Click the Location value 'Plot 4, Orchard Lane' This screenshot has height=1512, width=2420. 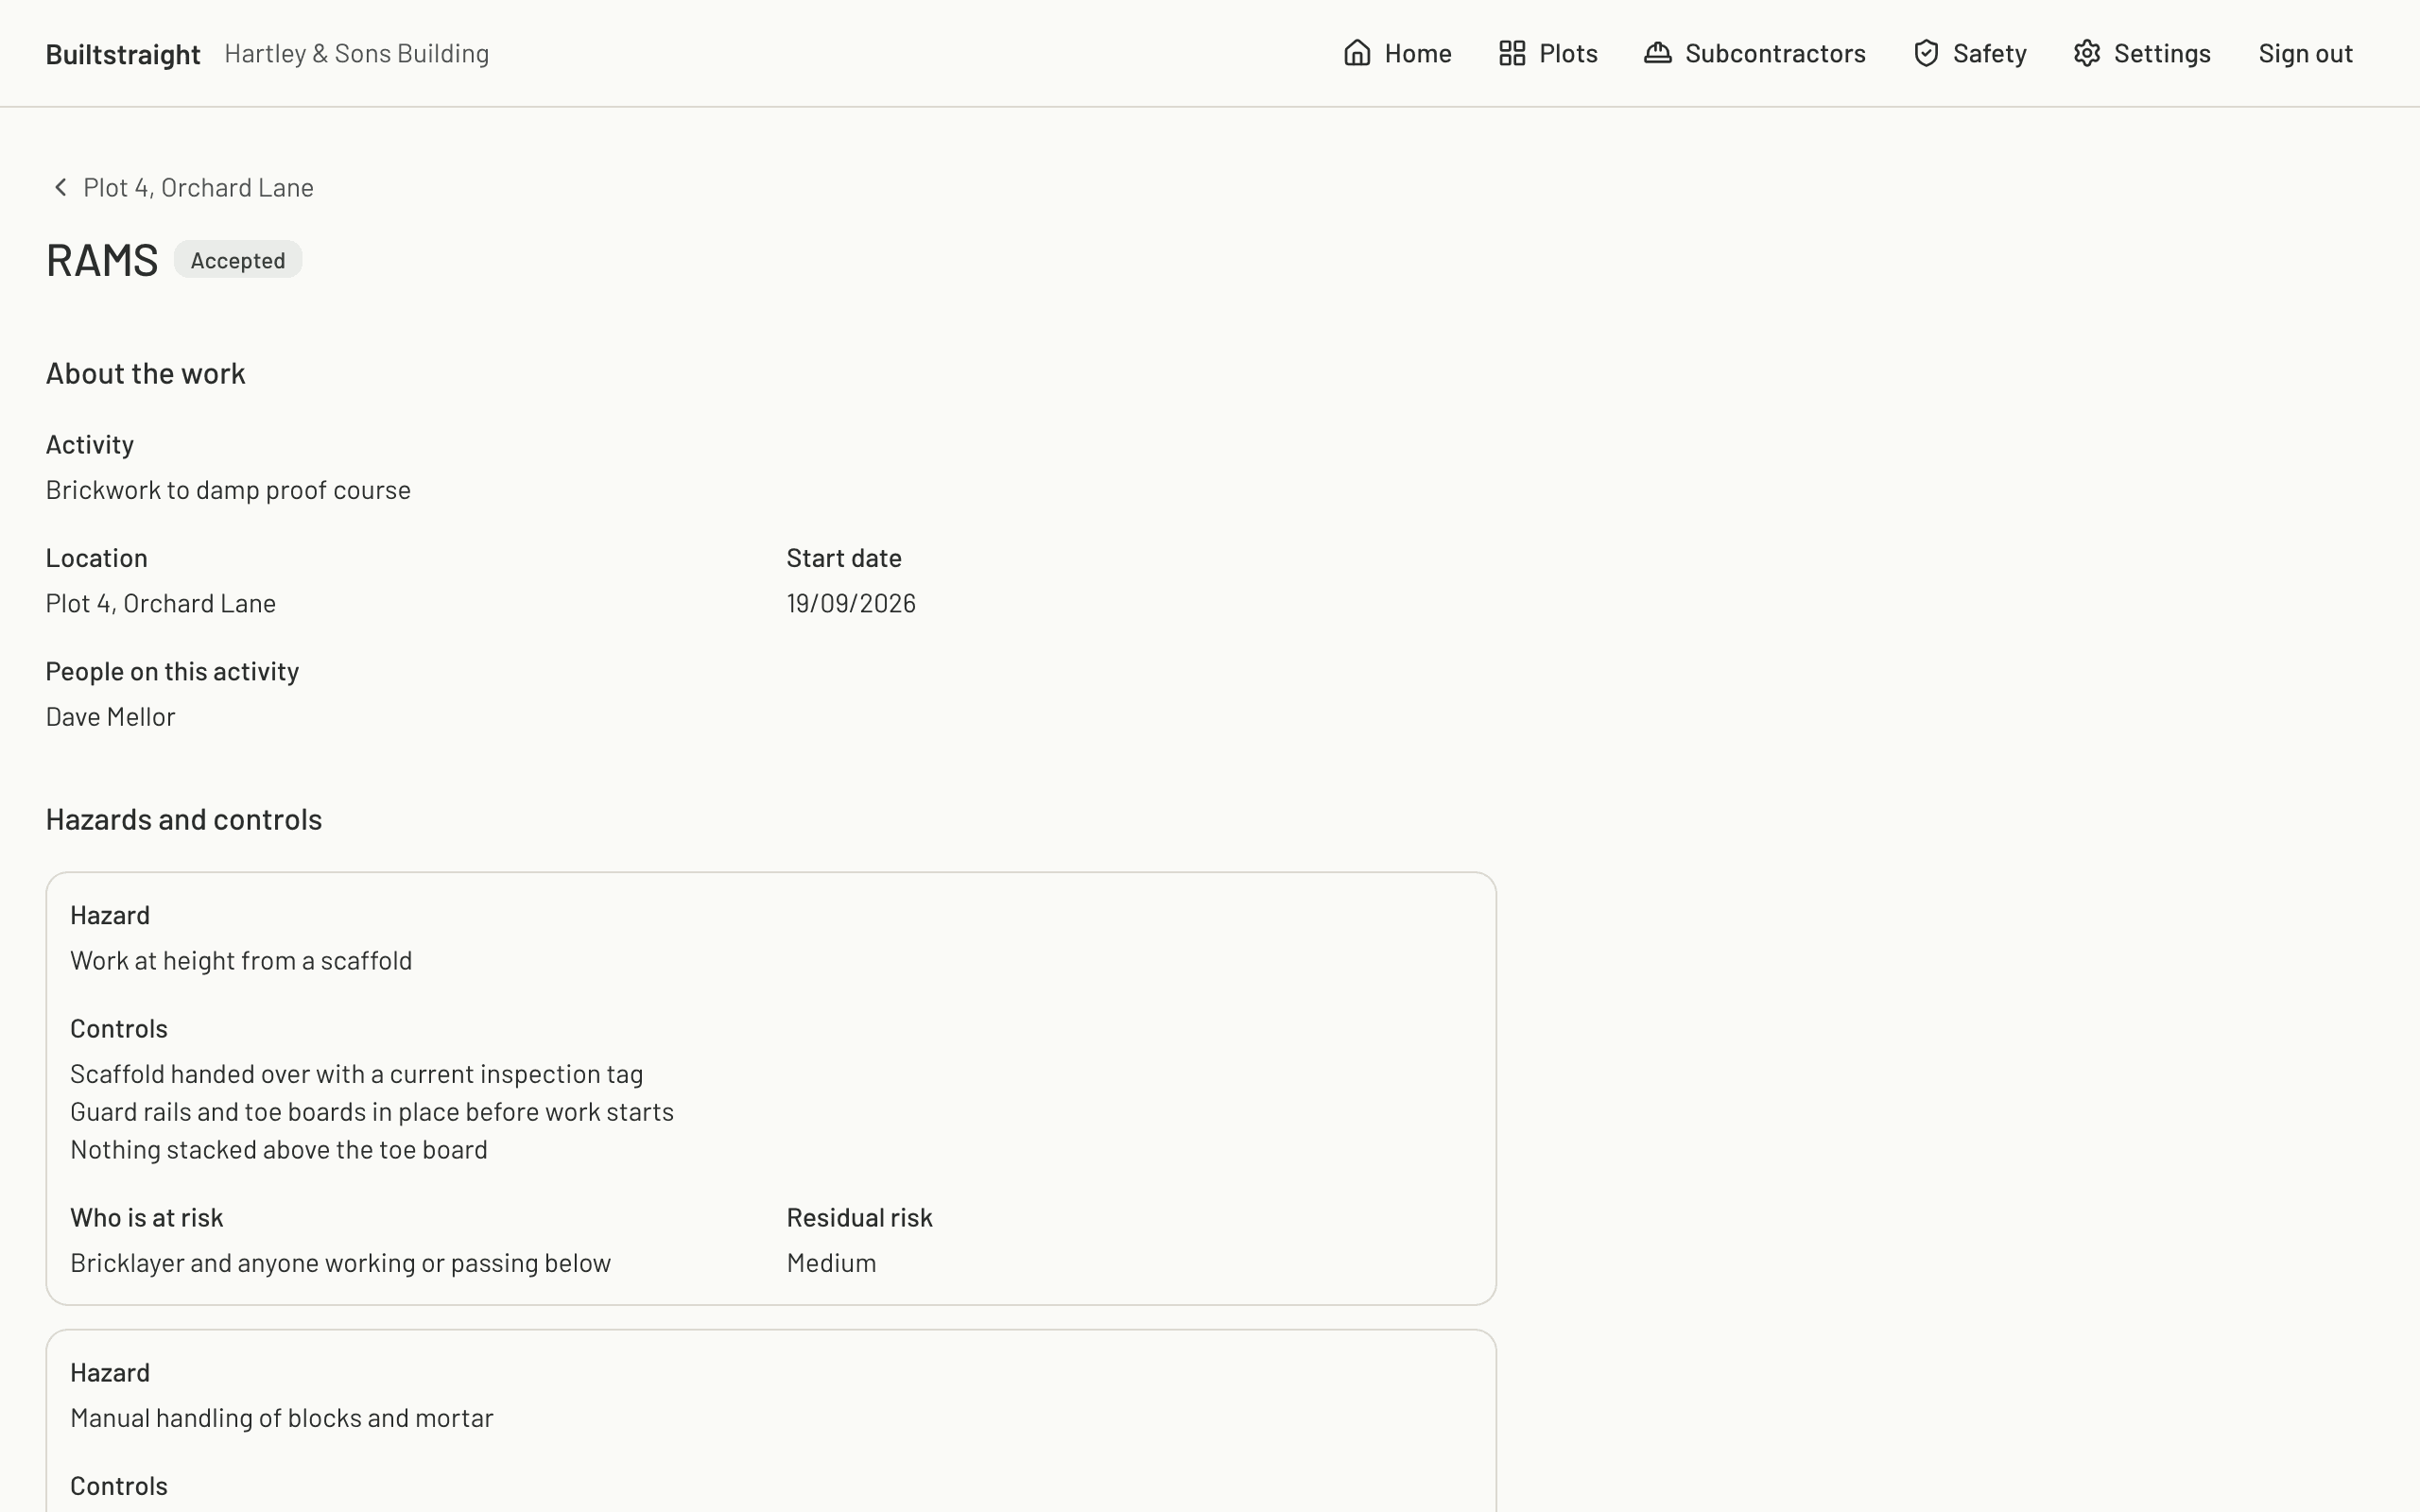[161, 603]
